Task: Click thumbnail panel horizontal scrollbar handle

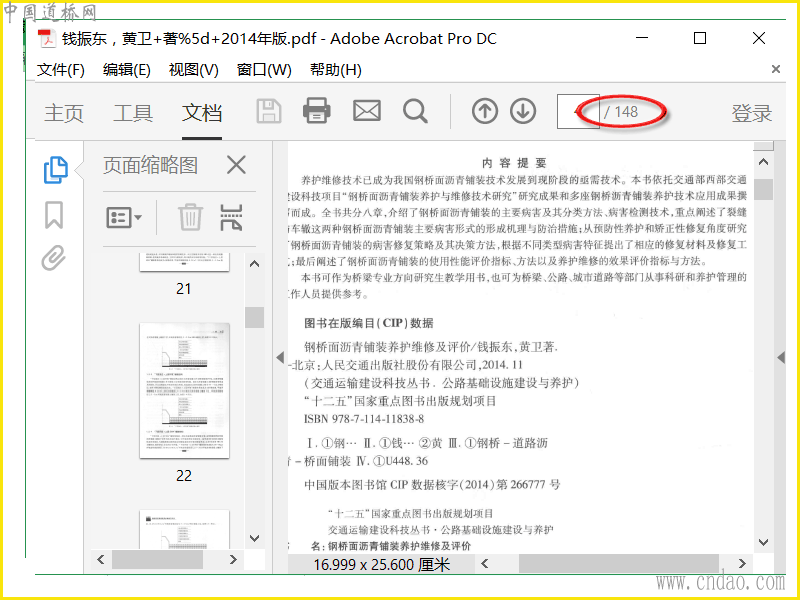Action: (x=157, y=559)
